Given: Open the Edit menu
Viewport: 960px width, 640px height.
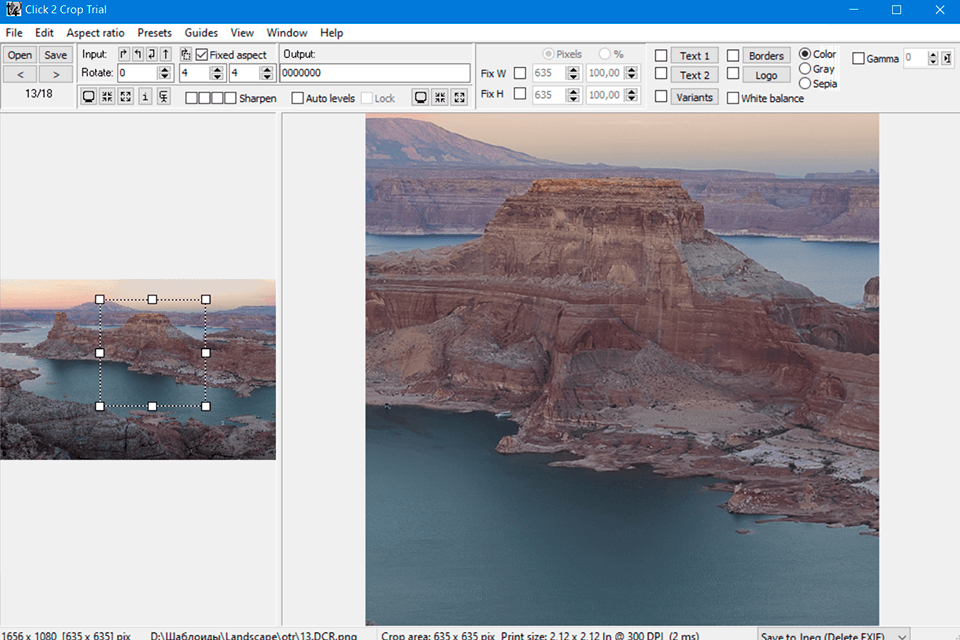Looking at the screenshot, I should click(x=44, y=33).
